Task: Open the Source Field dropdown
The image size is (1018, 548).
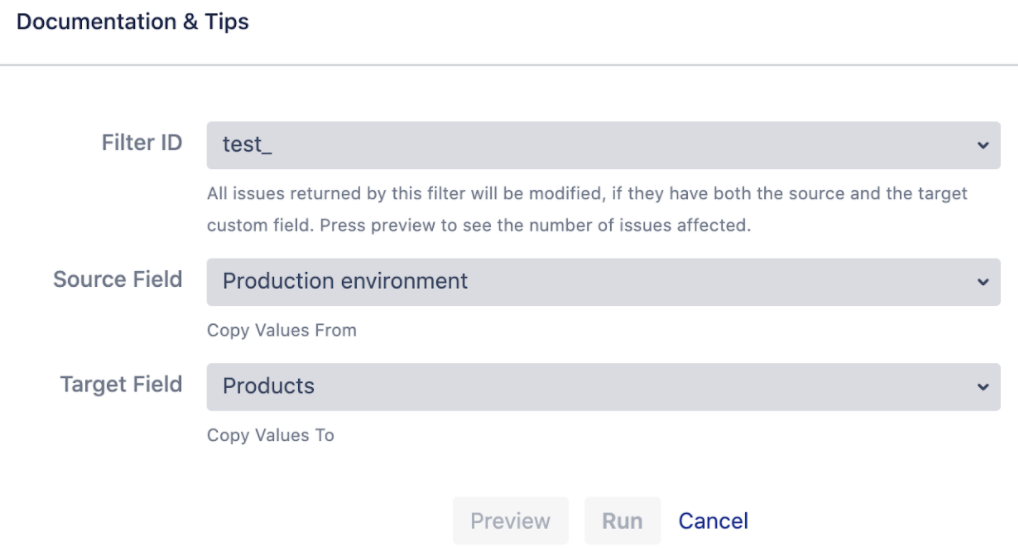Action: point(603,282)
